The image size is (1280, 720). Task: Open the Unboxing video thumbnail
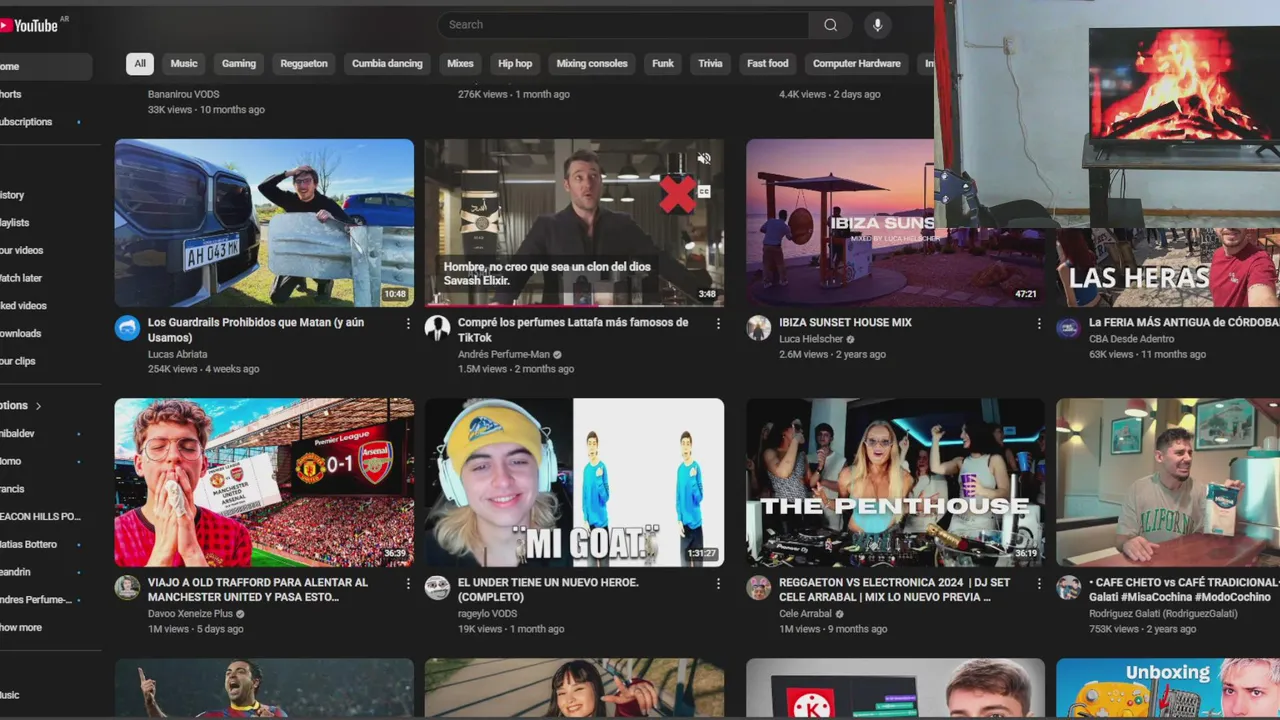[1168, 688]
